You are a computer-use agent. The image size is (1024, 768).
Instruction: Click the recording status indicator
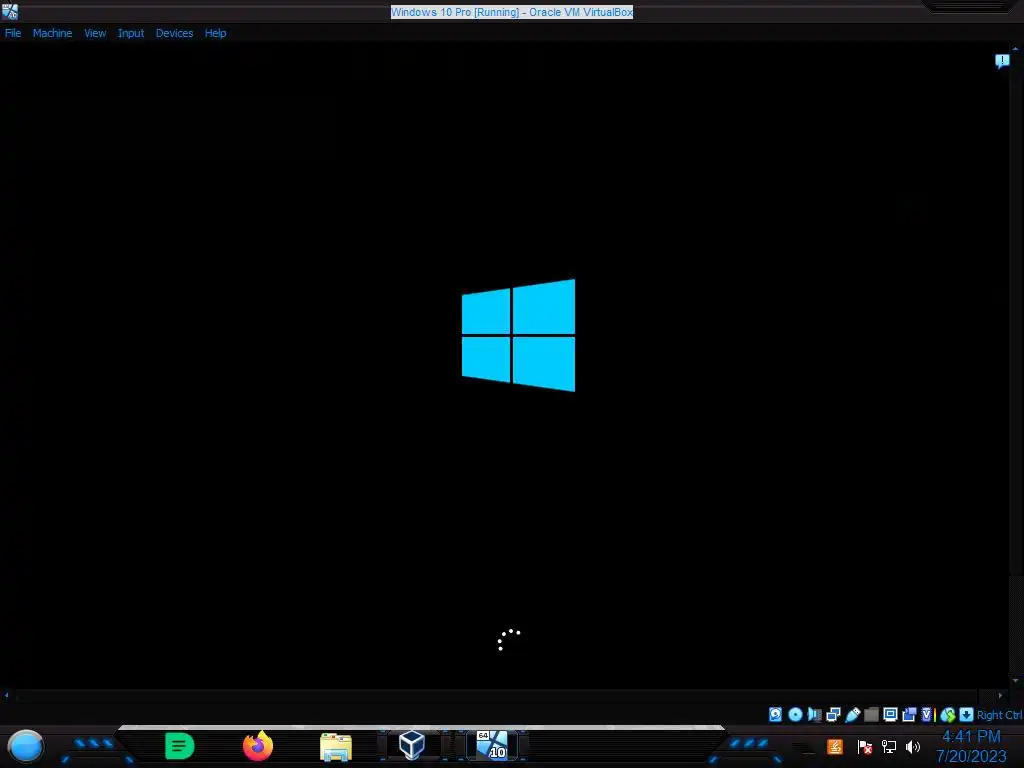pyautogui.click(x=909, y=714)
